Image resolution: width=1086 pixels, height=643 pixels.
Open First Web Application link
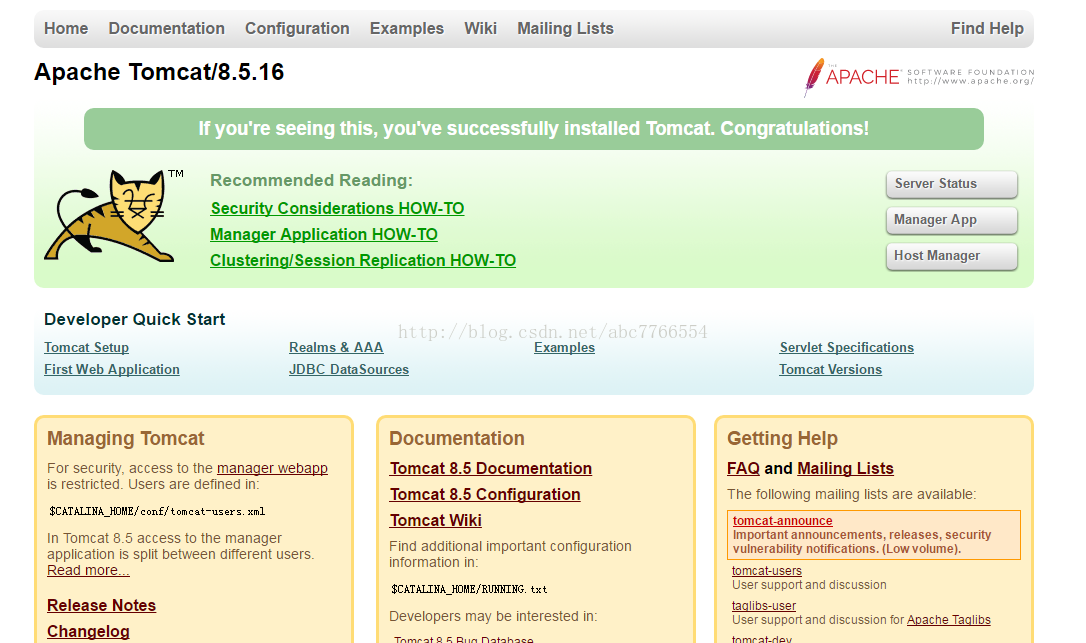(112, 370)
